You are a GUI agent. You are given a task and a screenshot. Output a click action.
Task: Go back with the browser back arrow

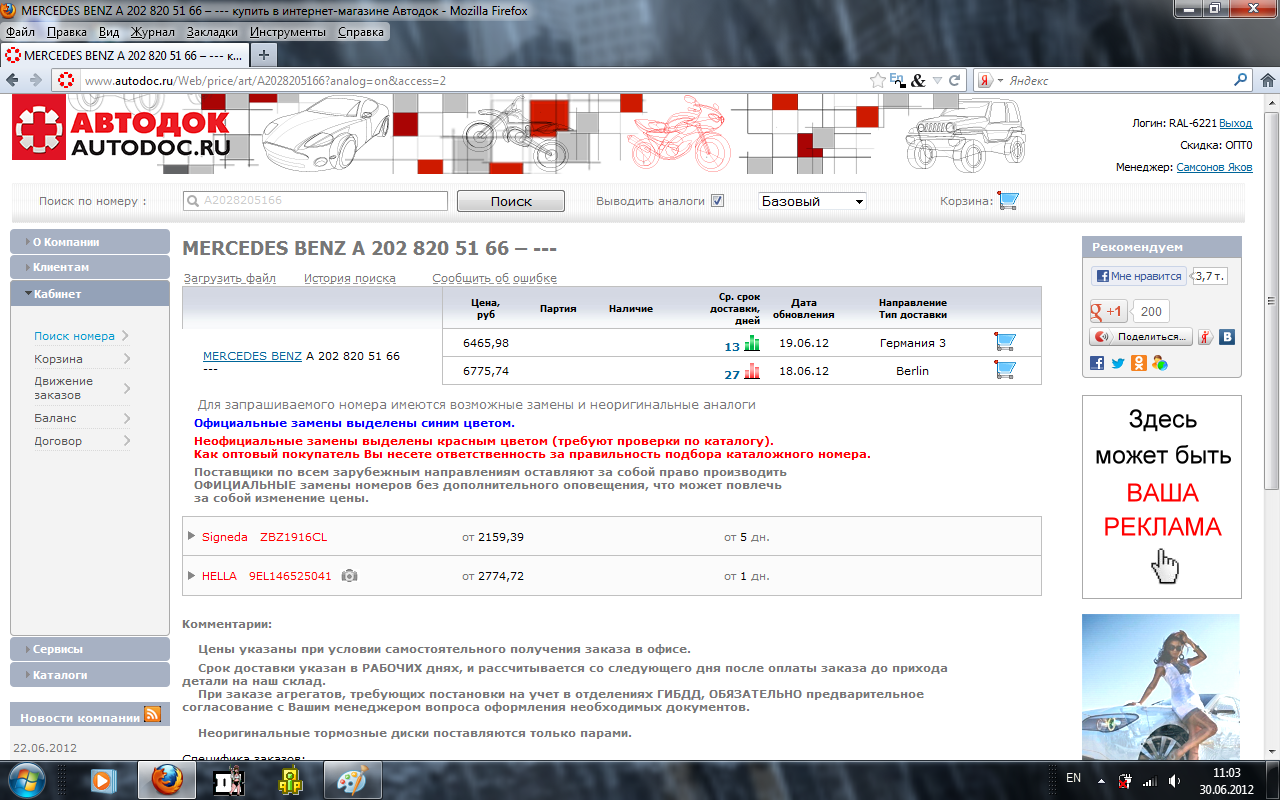[x=13, y=80]
